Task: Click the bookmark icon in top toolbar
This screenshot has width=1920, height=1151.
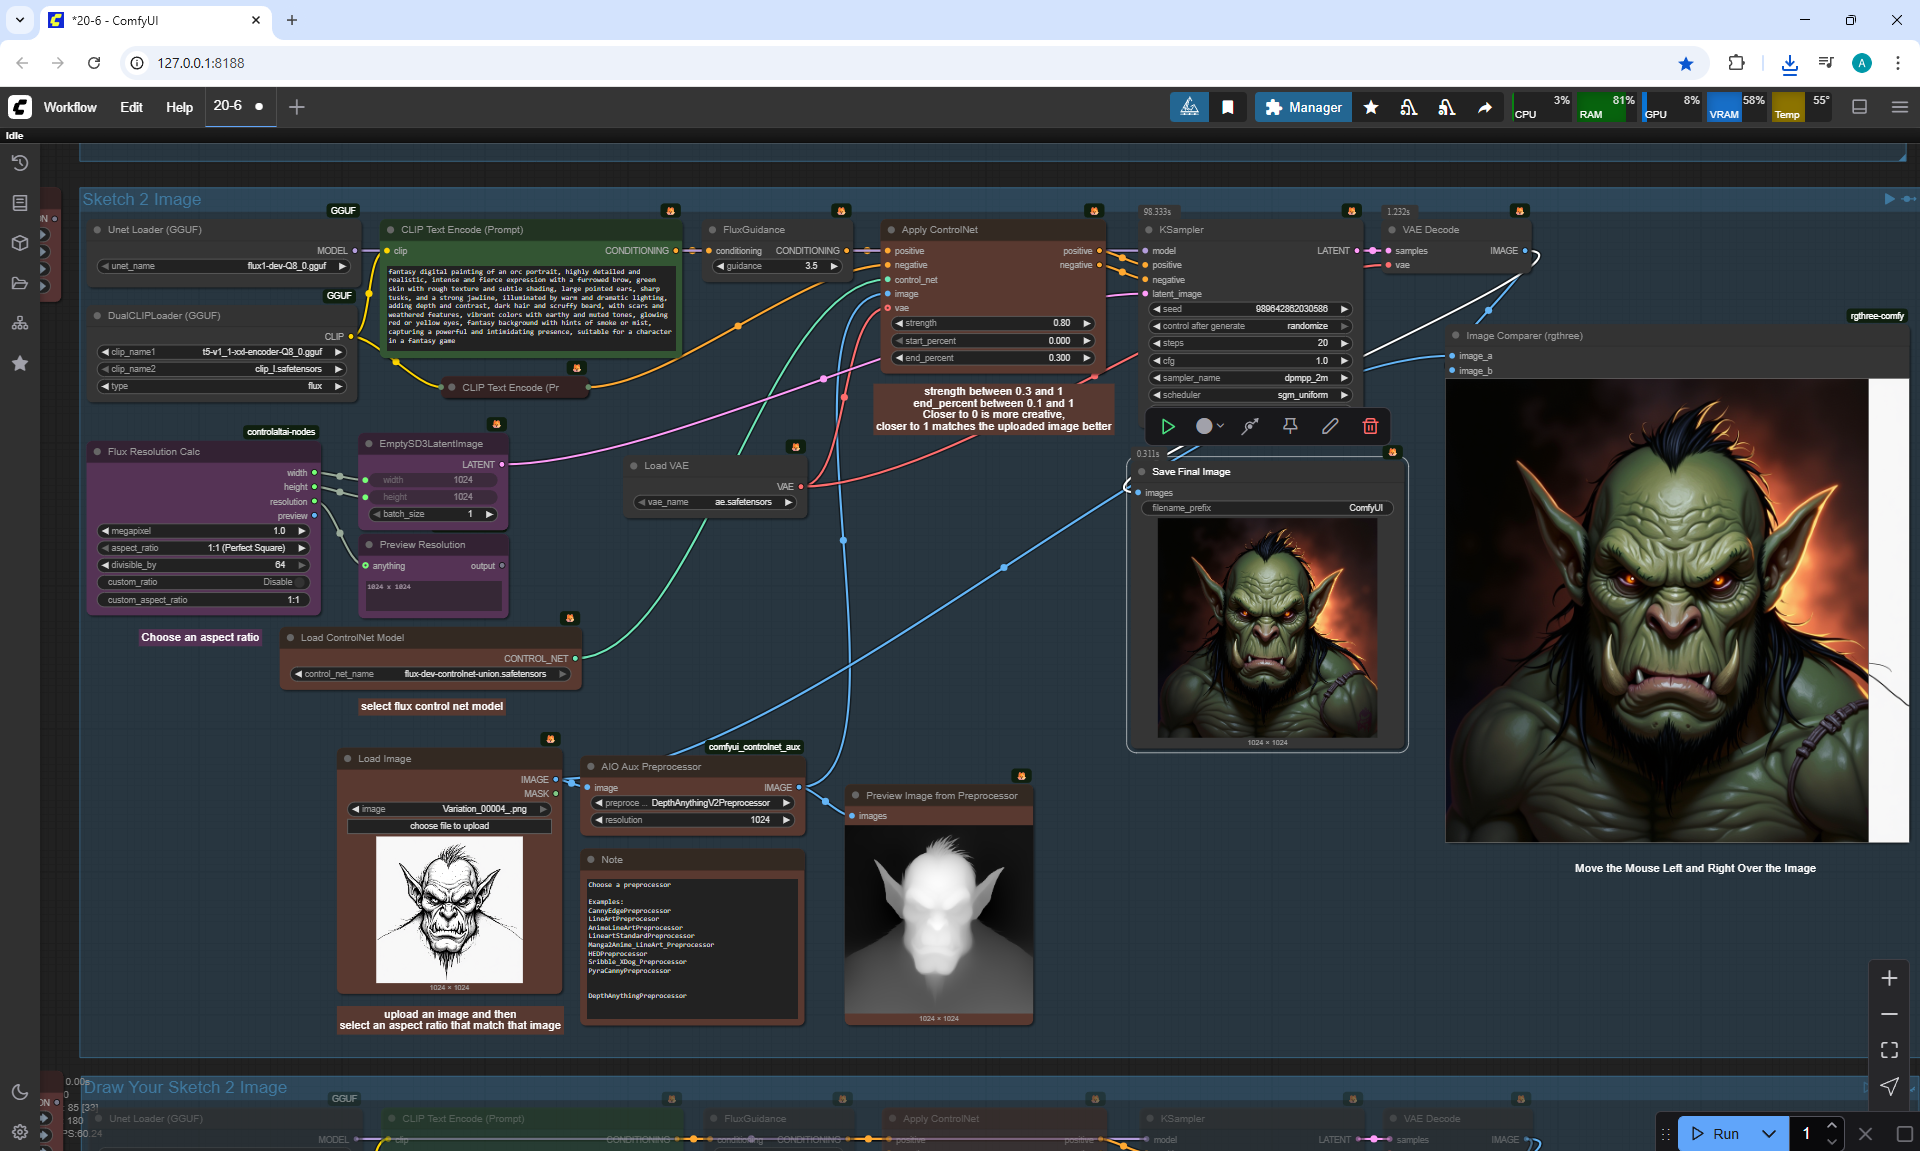Action: 1228,107
